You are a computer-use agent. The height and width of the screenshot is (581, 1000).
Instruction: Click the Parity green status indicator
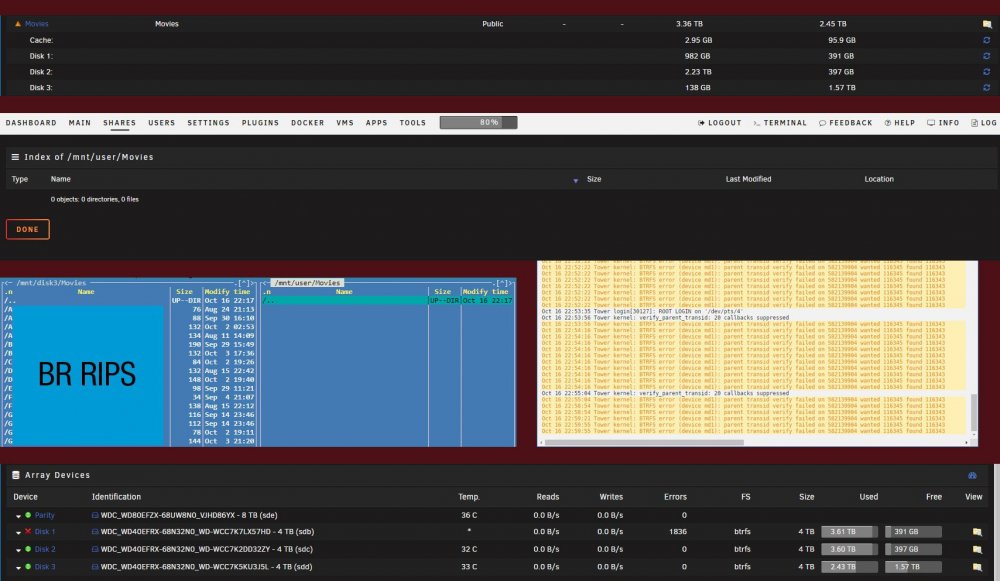tap(28, 515)
